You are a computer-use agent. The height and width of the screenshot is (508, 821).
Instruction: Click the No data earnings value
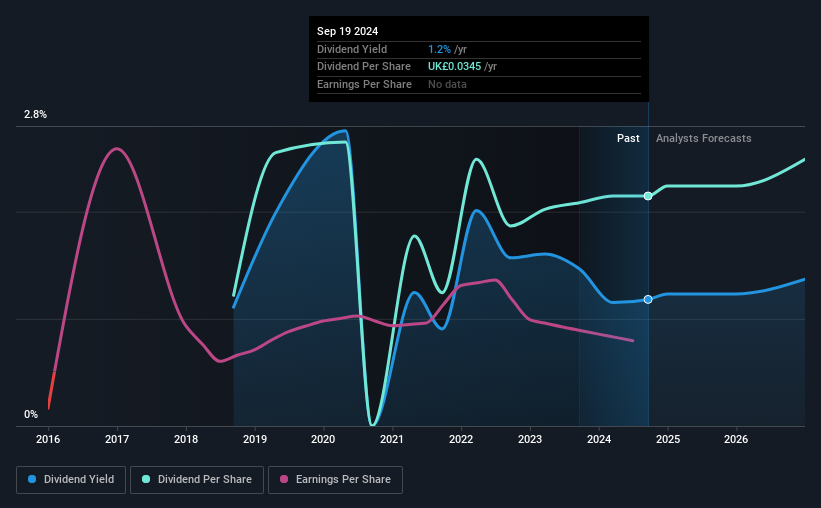(x=447, y=84)
